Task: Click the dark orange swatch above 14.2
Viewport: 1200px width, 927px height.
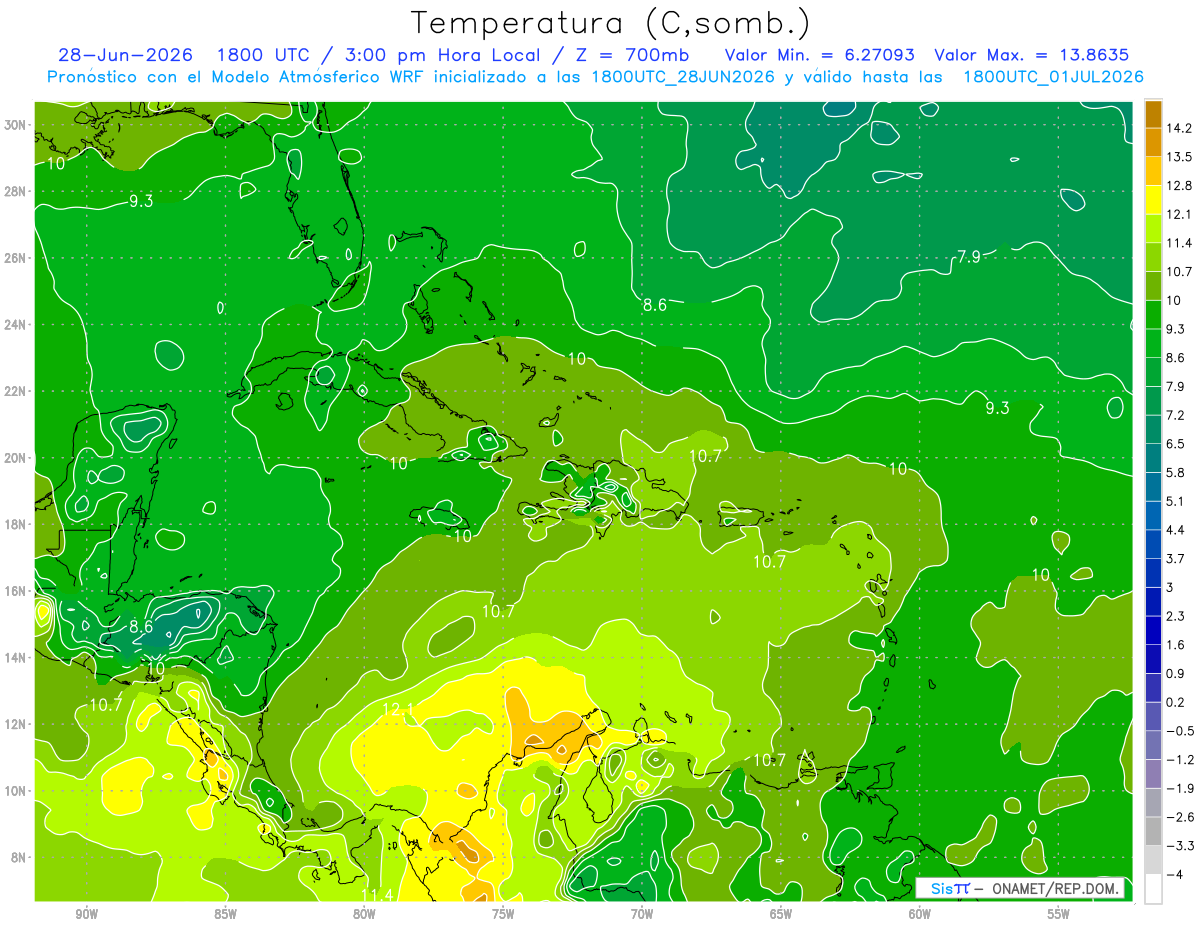Action: (1153, 114)
